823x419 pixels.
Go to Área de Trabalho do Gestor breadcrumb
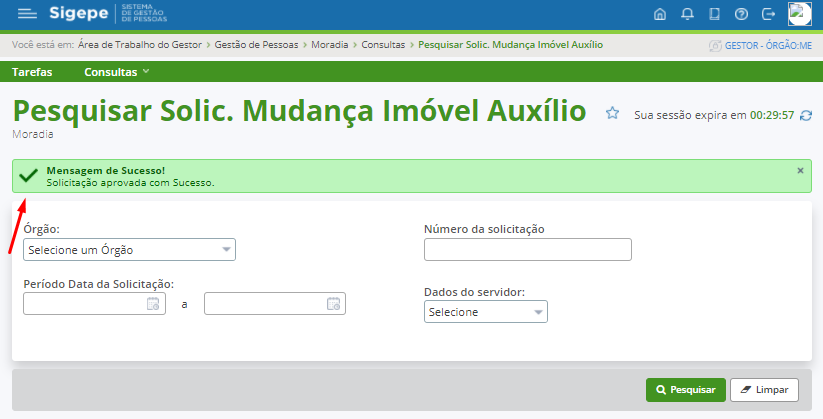140,45
